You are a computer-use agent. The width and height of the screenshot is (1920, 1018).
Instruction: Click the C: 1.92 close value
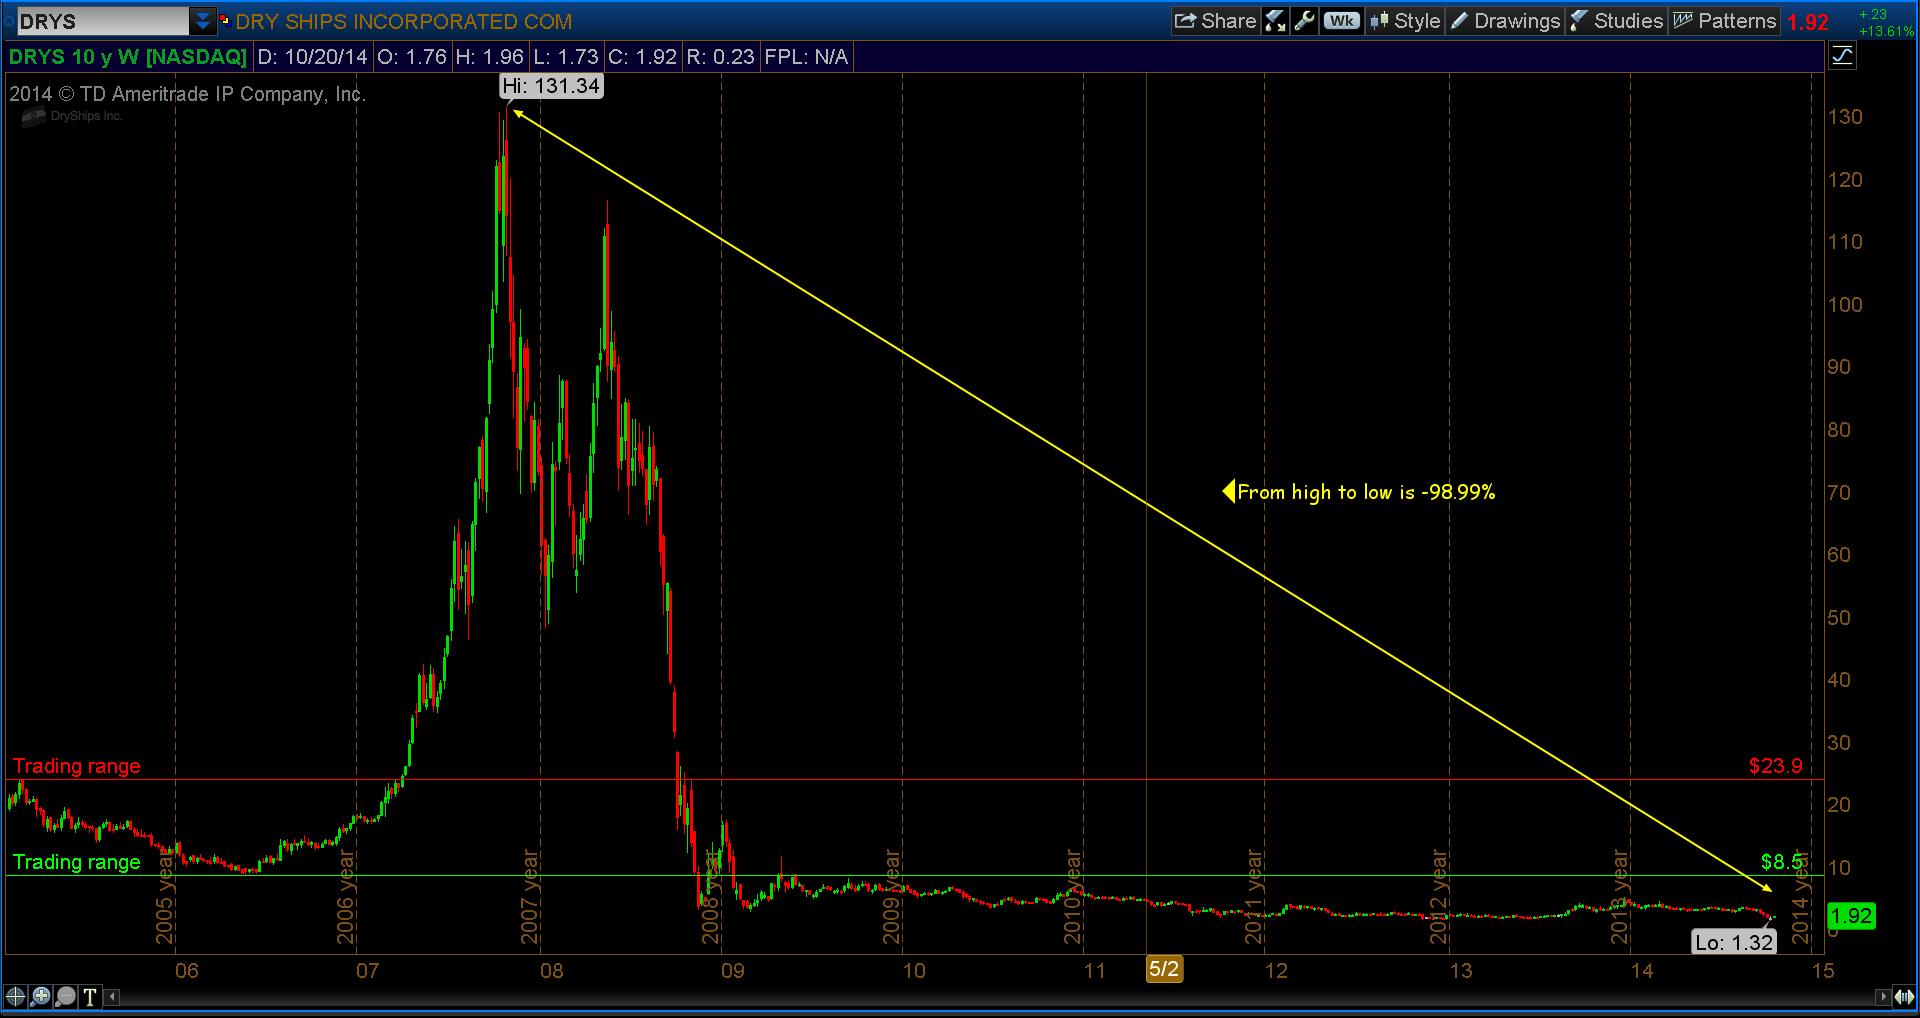642,57
